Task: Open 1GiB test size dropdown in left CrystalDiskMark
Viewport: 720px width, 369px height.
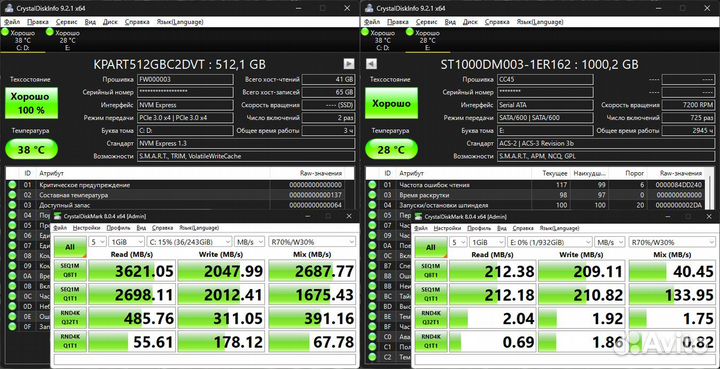Action: 126,242
